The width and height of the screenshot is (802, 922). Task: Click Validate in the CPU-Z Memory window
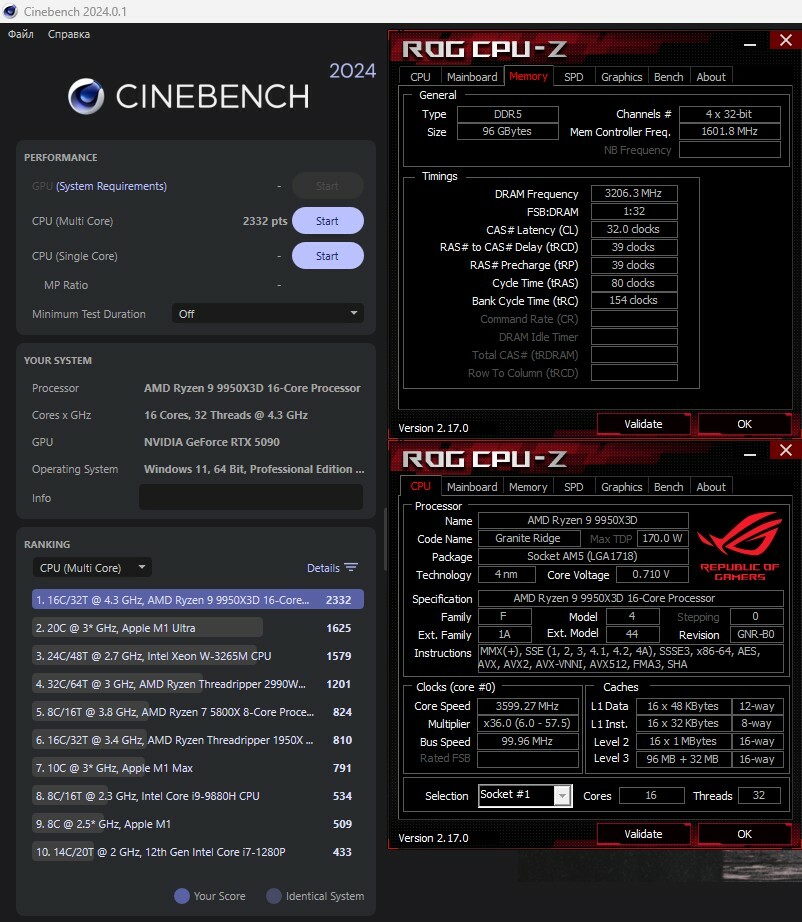coord(643,424)
